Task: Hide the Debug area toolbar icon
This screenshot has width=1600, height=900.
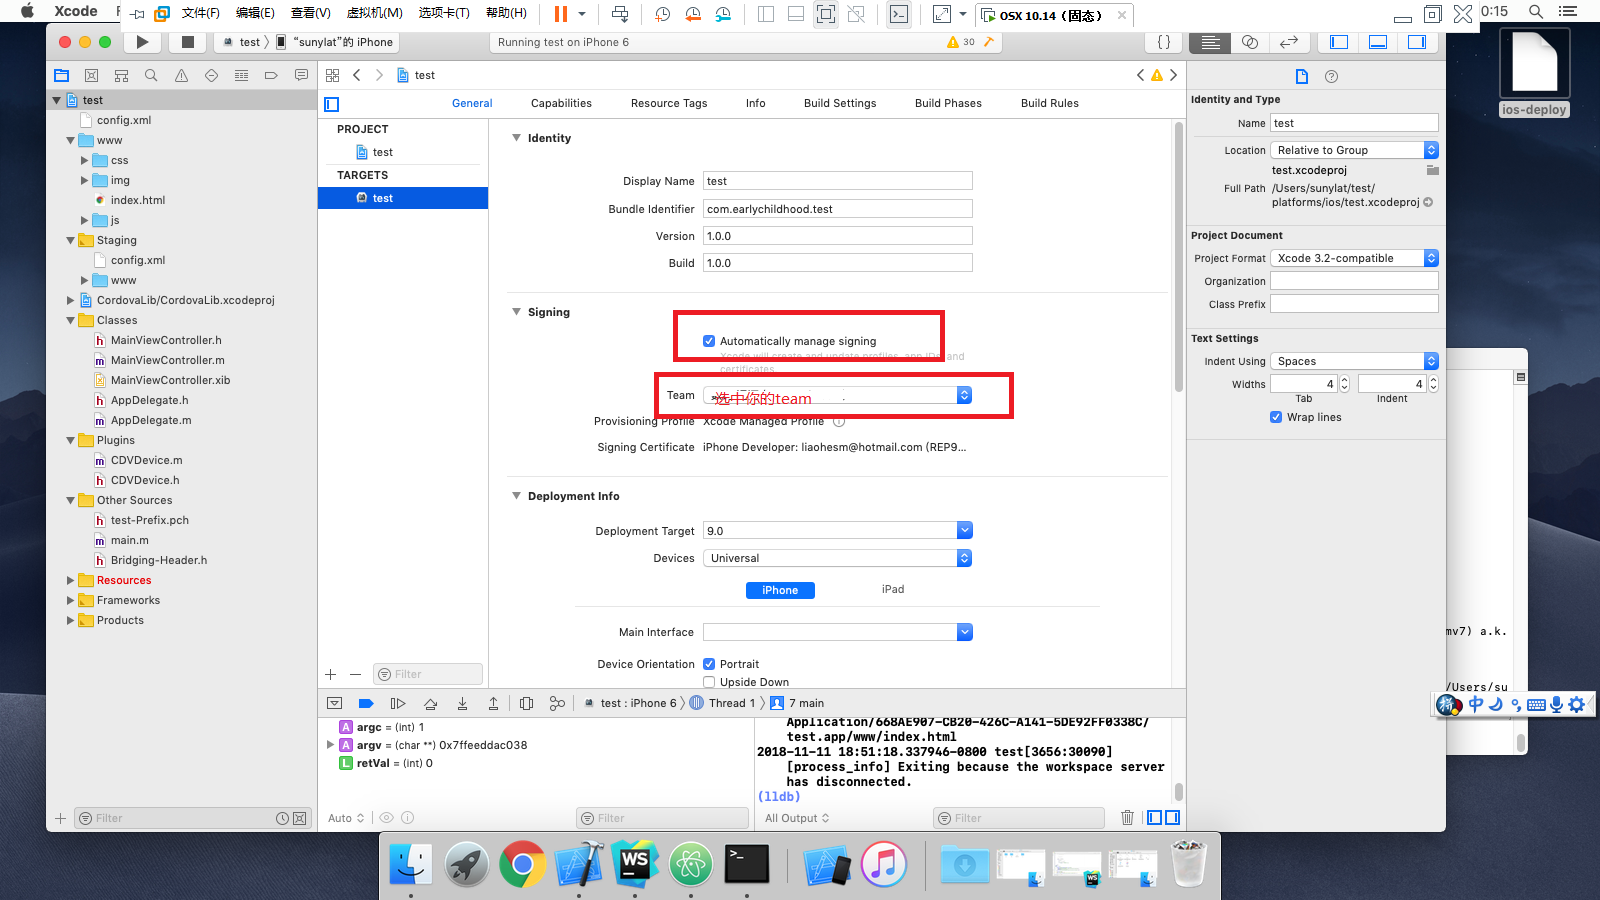Action: (1378, 42)
